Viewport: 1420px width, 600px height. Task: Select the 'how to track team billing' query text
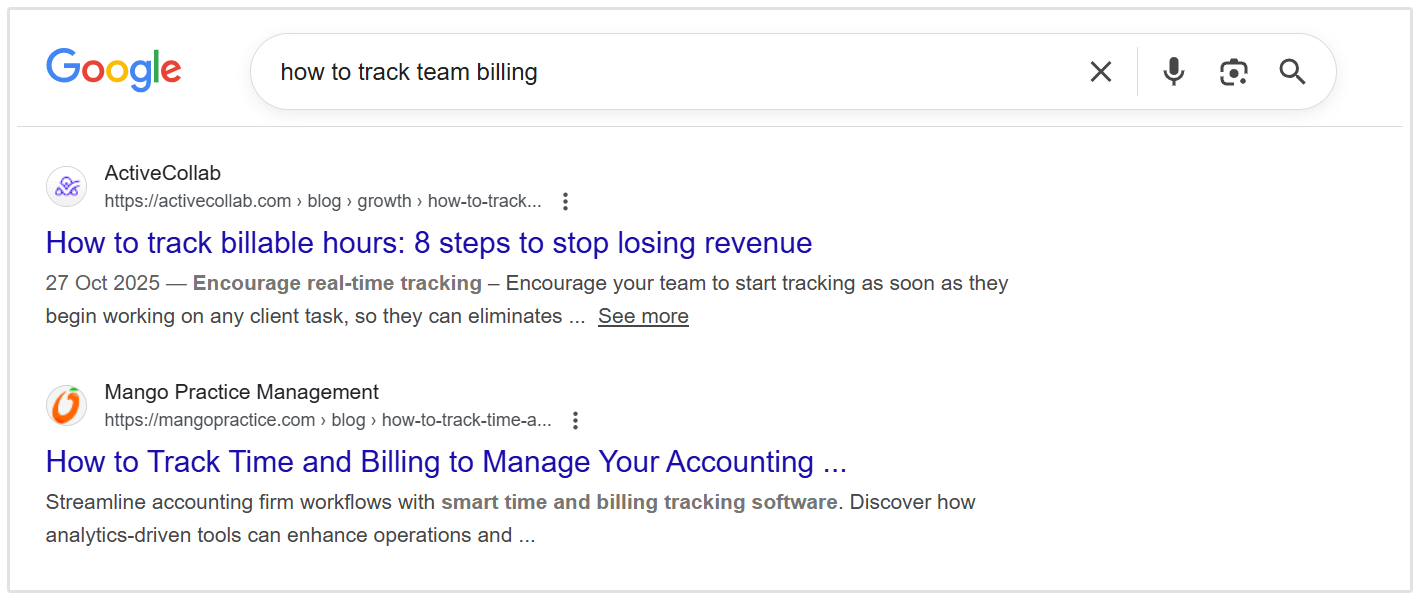[x=410, y=71]
